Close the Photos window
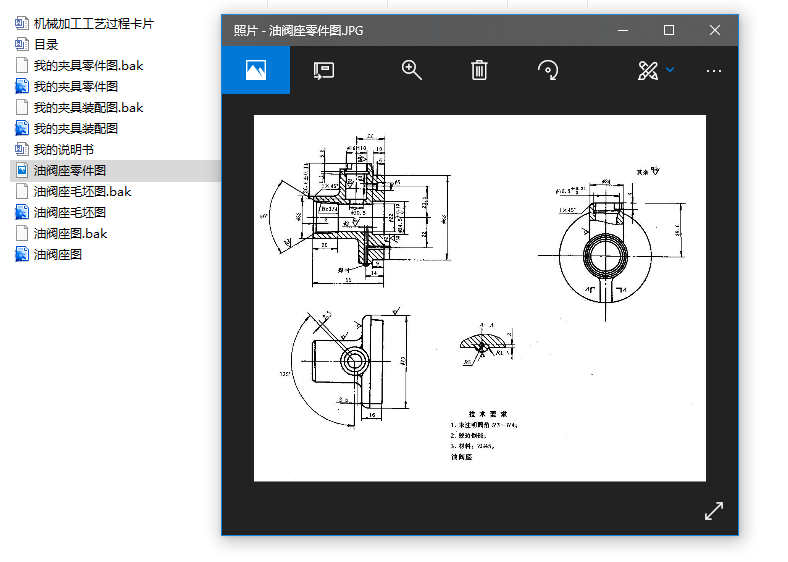This screenshot has height=562, width=788. 715,30
